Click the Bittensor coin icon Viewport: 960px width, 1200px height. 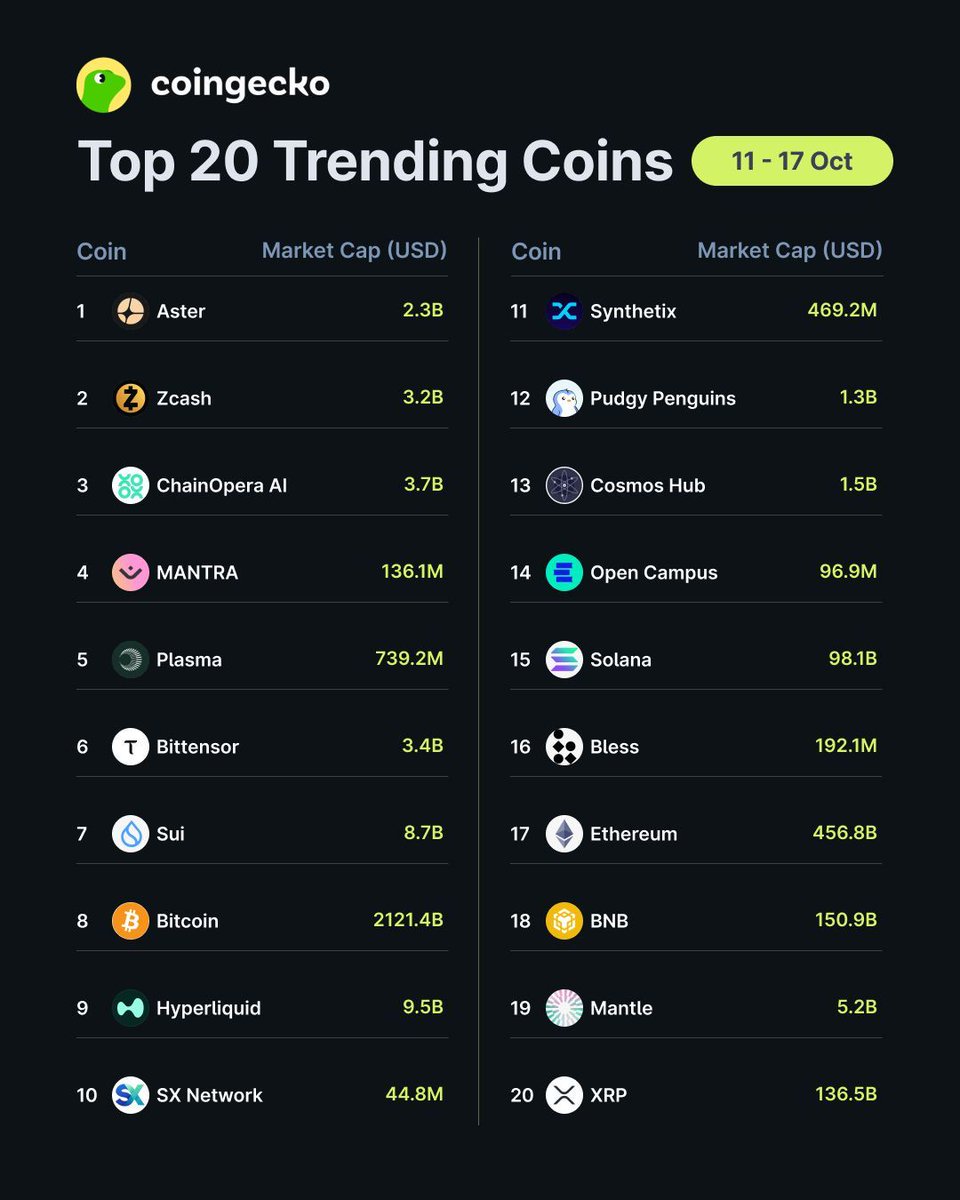(x=130, y=747)
